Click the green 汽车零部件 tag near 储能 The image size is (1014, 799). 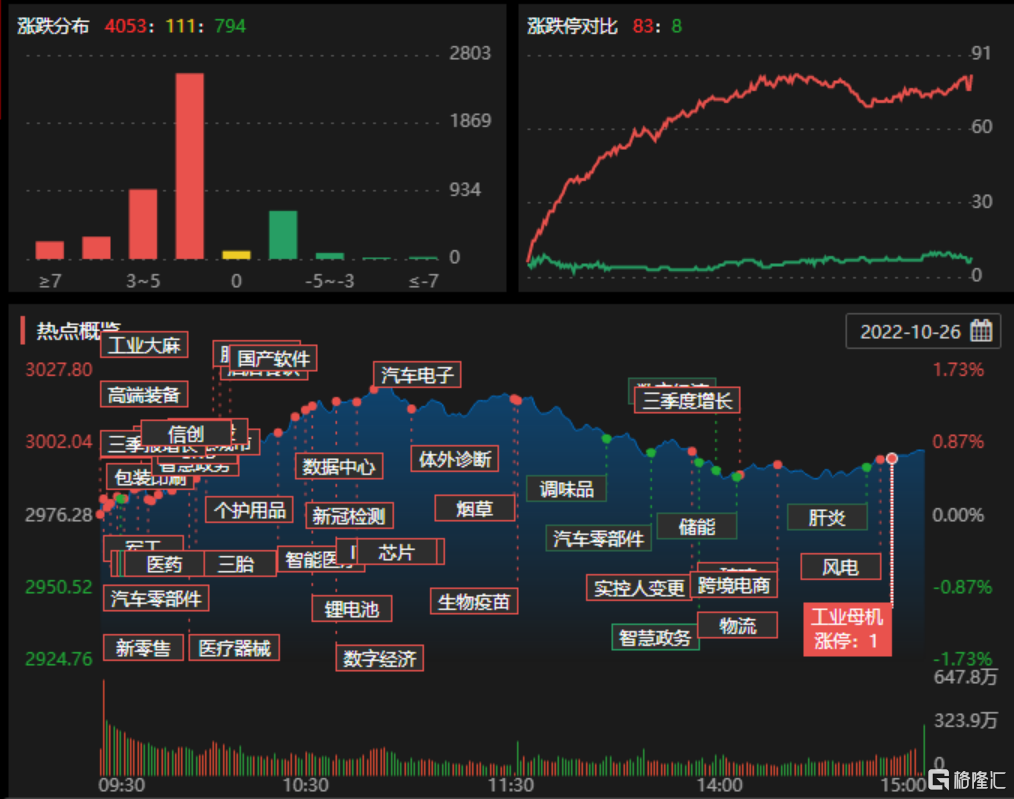(x=599, y=538)
